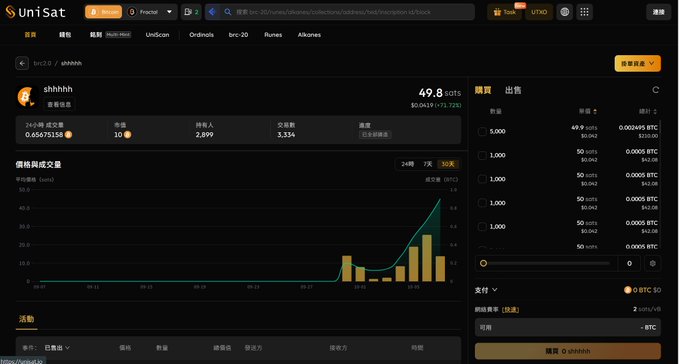Click the shhhhh token Bitcoin avatar
Image resolution: width=679 pixels, height=364 pixels.
click(26, 97)
